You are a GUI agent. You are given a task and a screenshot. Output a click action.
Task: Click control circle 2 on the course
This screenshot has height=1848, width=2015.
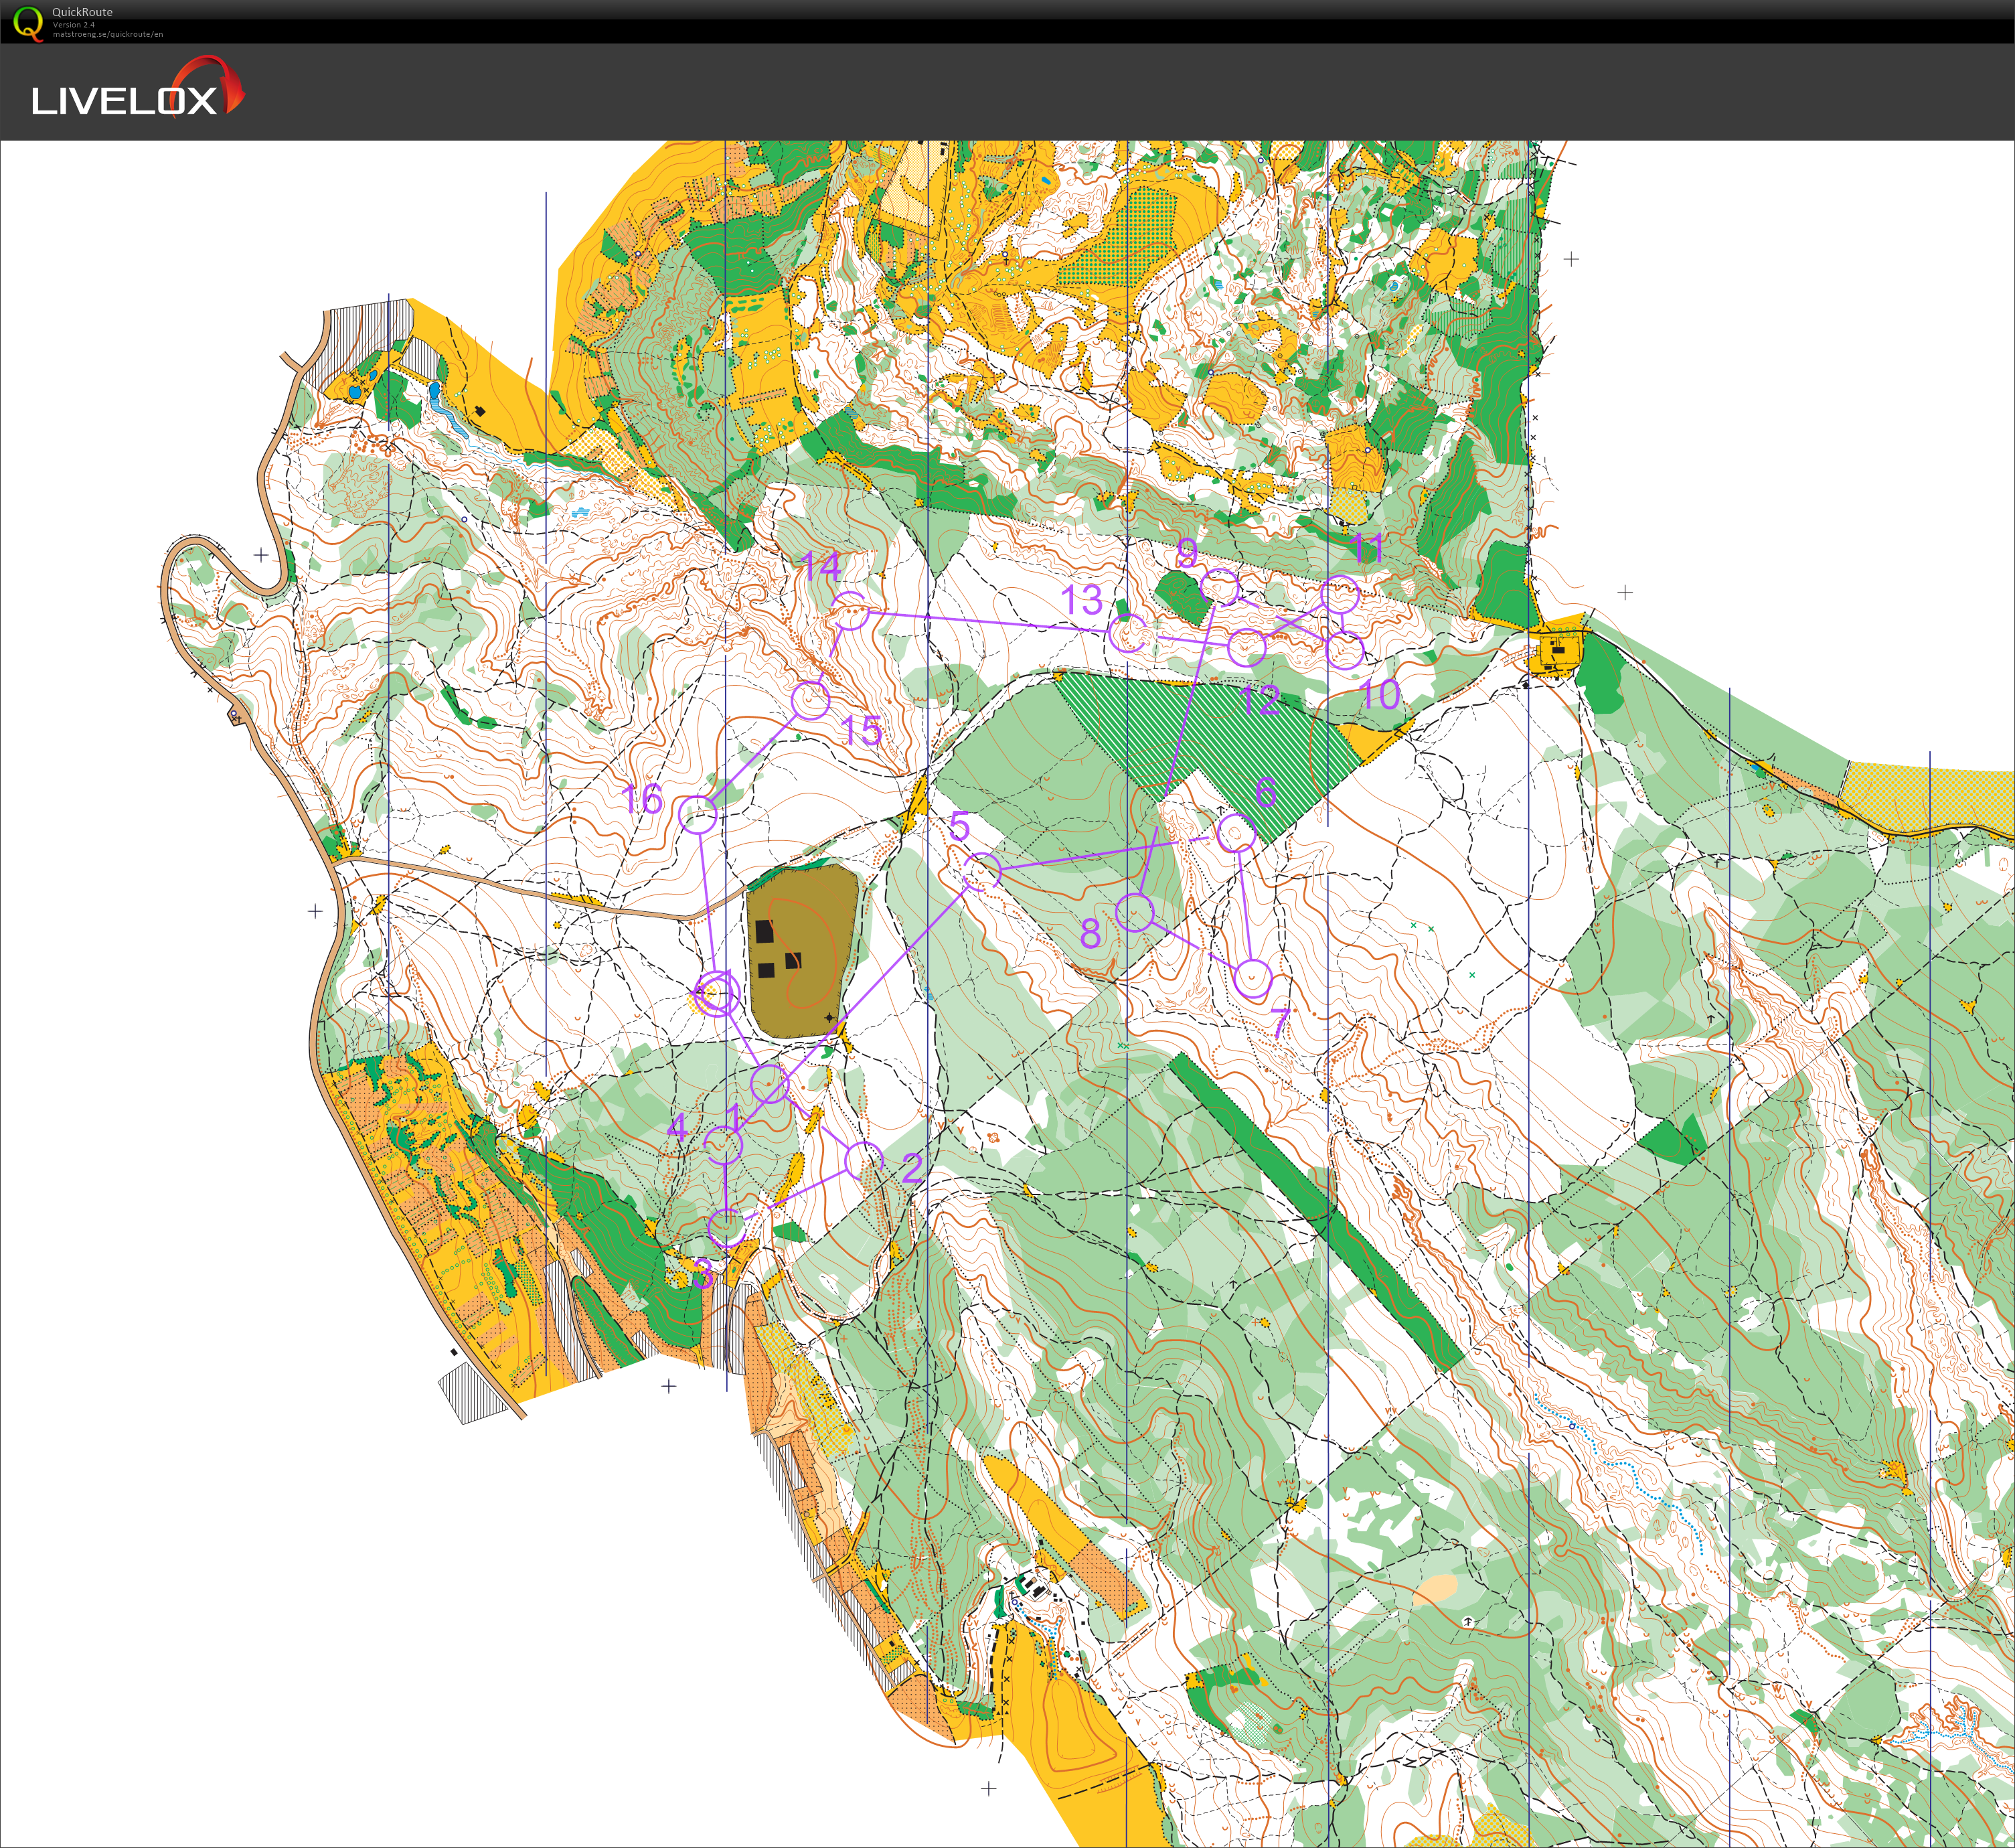864,1161
